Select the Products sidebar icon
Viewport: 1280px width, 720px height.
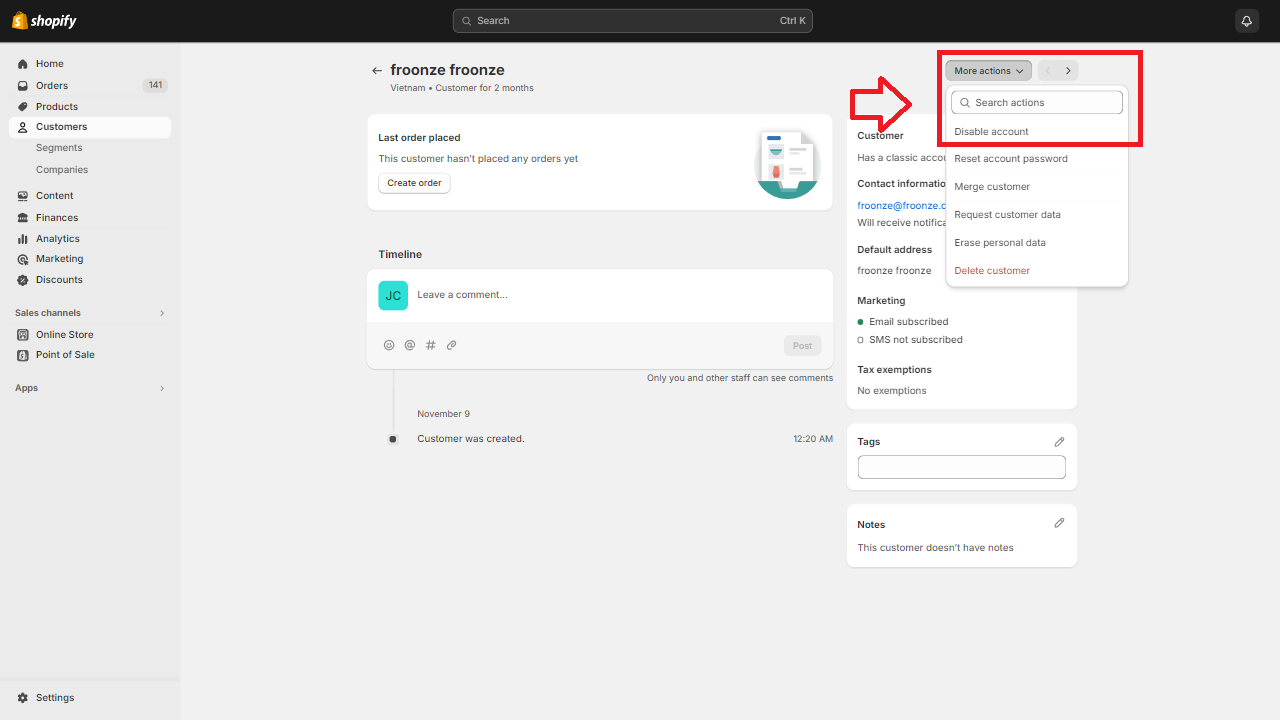[x=22, y=106]
